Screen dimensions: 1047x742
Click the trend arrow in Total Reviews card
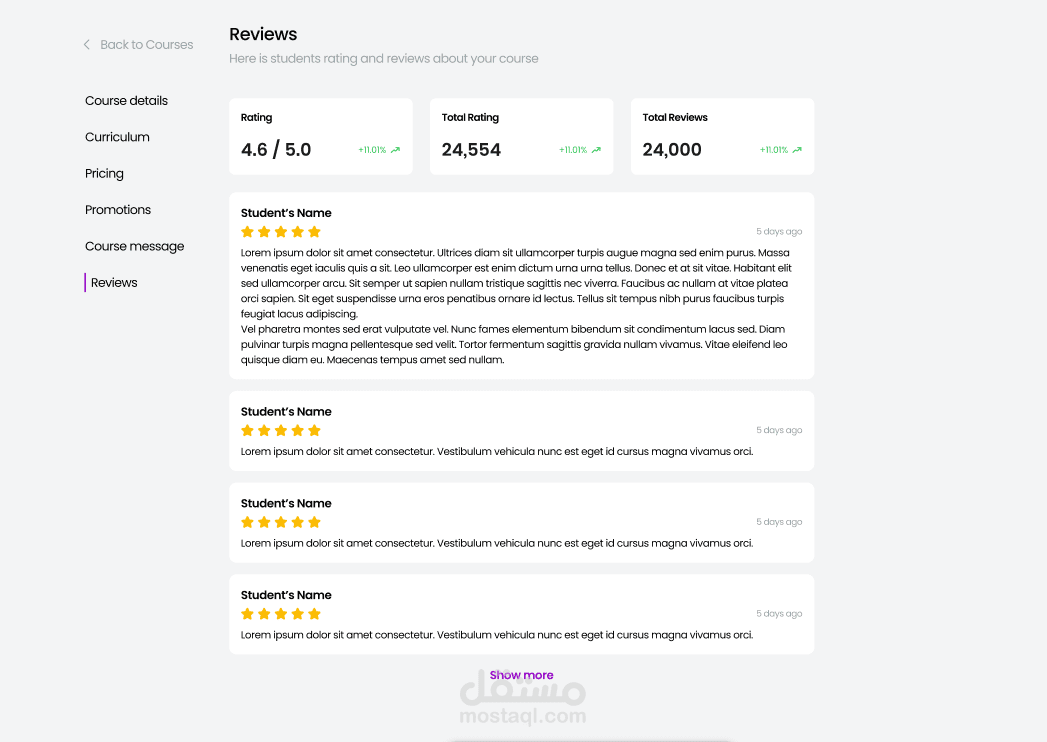click(797, 150)
